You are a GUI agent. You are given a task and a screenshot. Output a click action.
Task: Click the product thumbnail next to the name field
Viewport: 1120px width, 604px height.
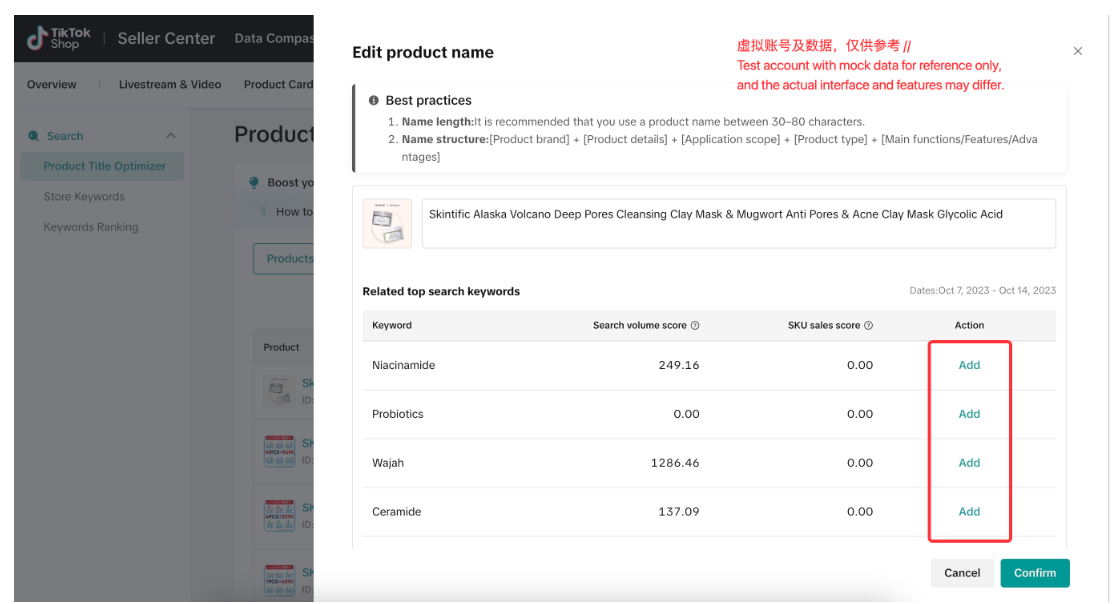387,223
